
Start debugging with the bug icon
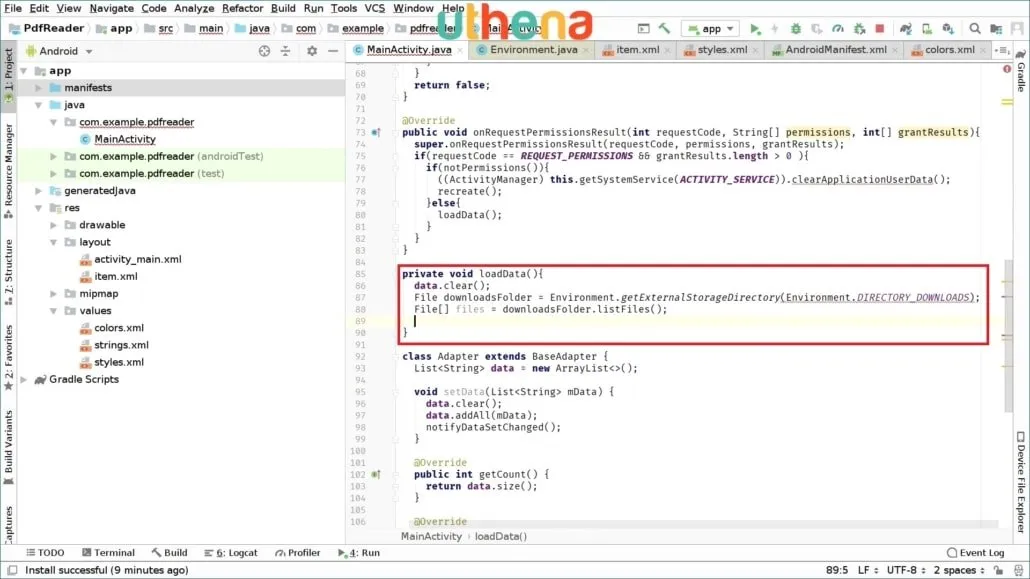[x=795, y=29]
